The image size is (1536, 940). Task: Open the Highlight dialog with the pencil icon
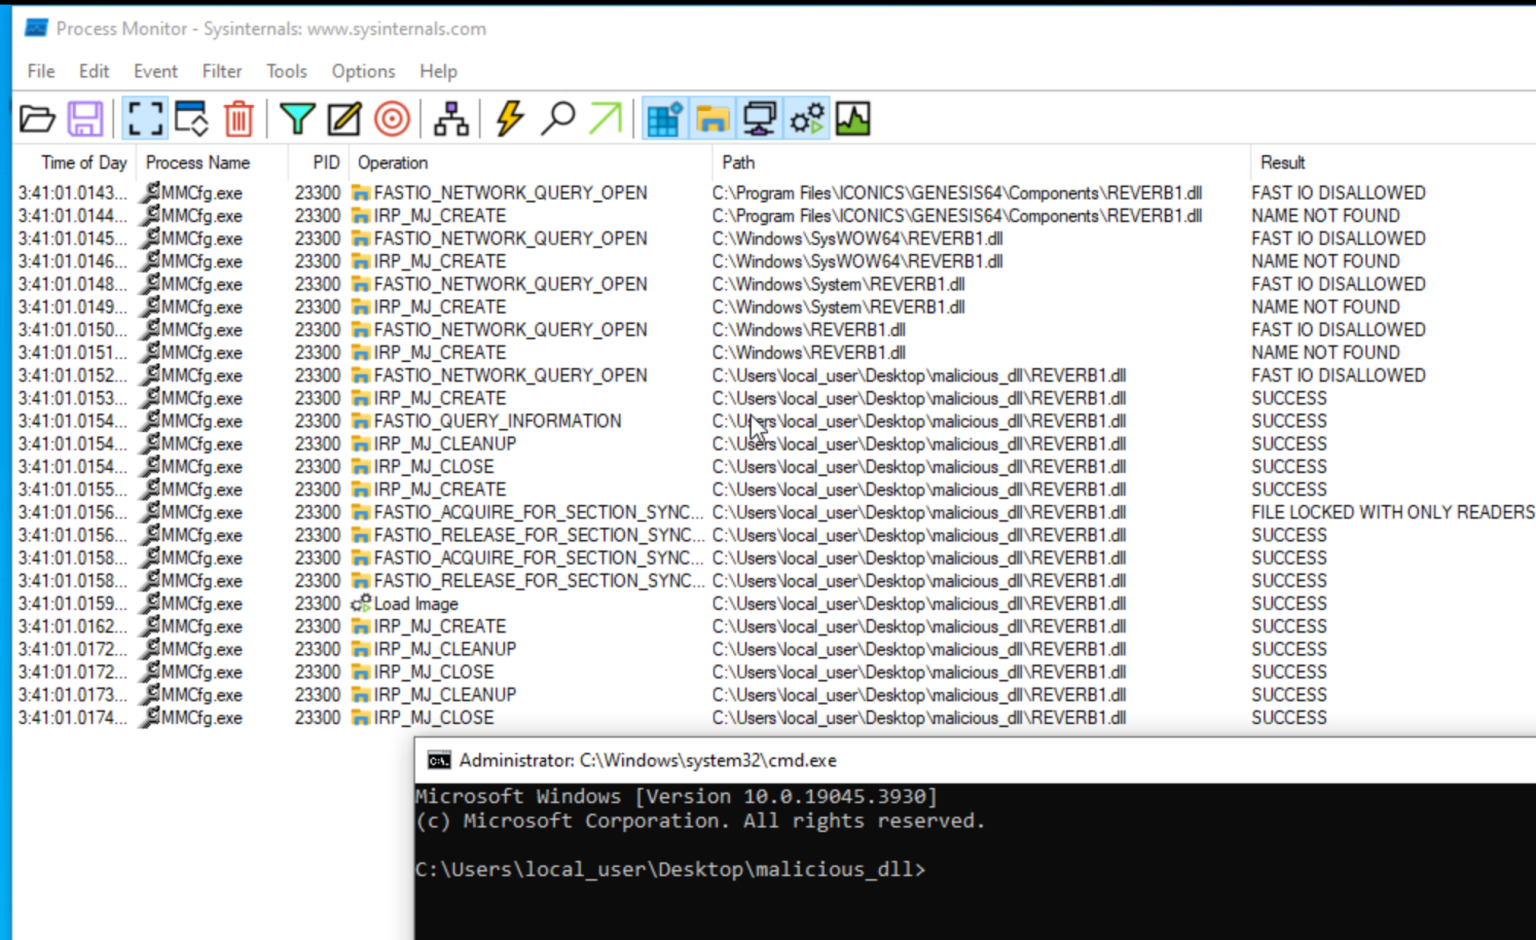[343, 117]
